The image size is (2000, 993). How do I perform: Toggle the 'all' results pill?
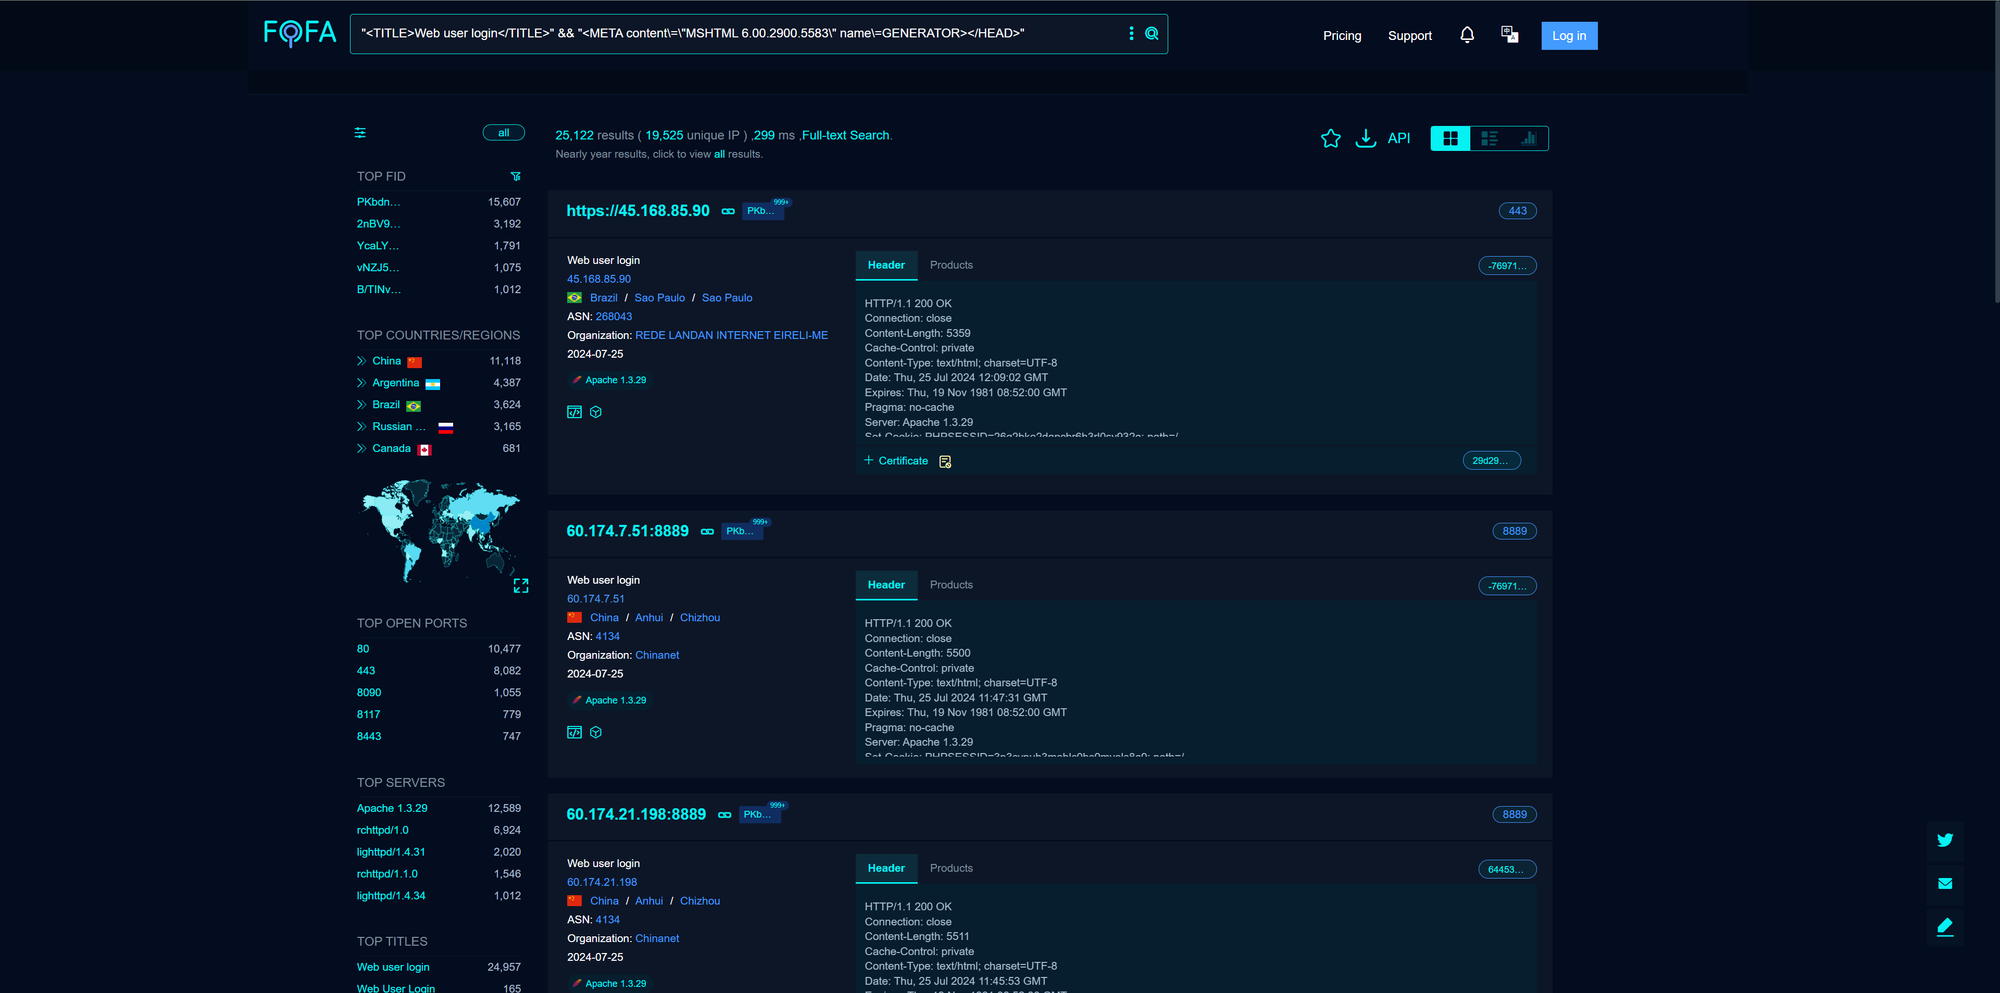[504, 133]
